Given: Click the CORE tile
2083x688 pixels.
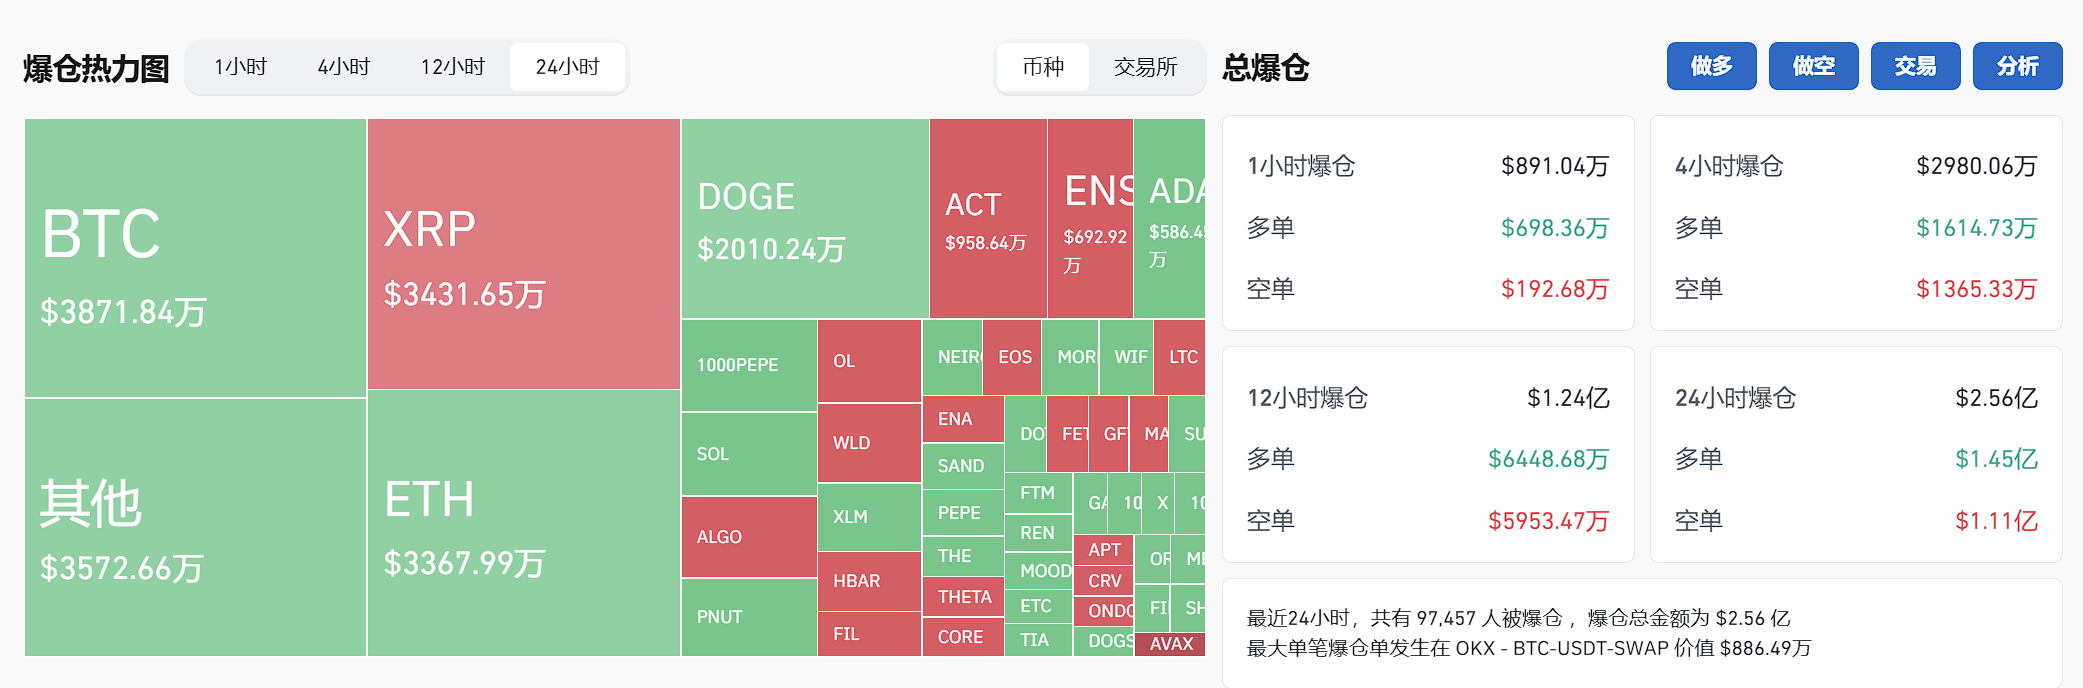Looking at the screenshot, I should (963, 637).
